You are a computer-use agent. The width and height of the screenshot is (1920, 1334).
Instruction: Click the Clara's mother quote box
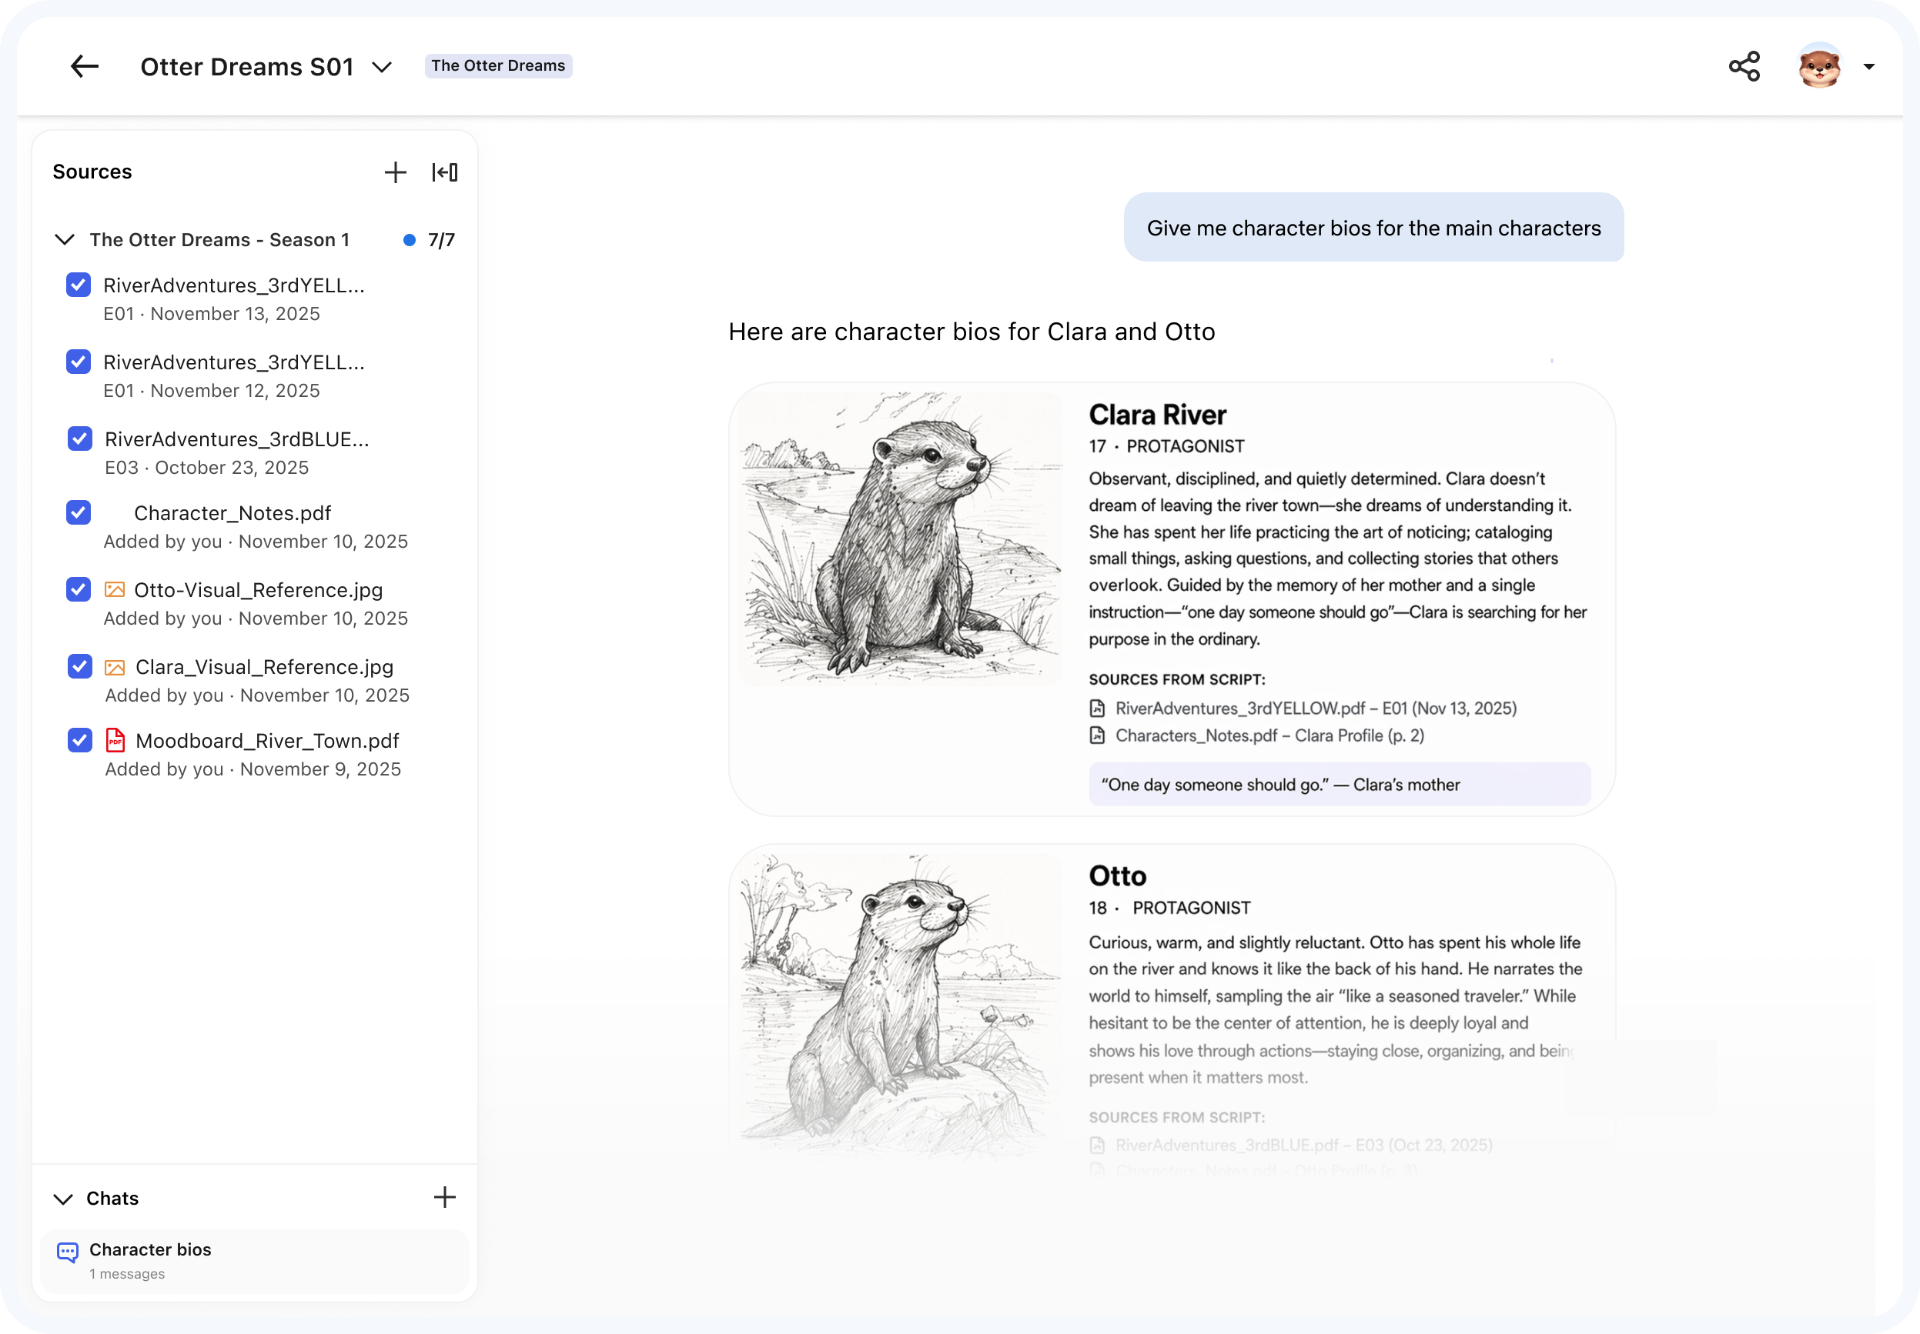click(x=1339, y=785)
